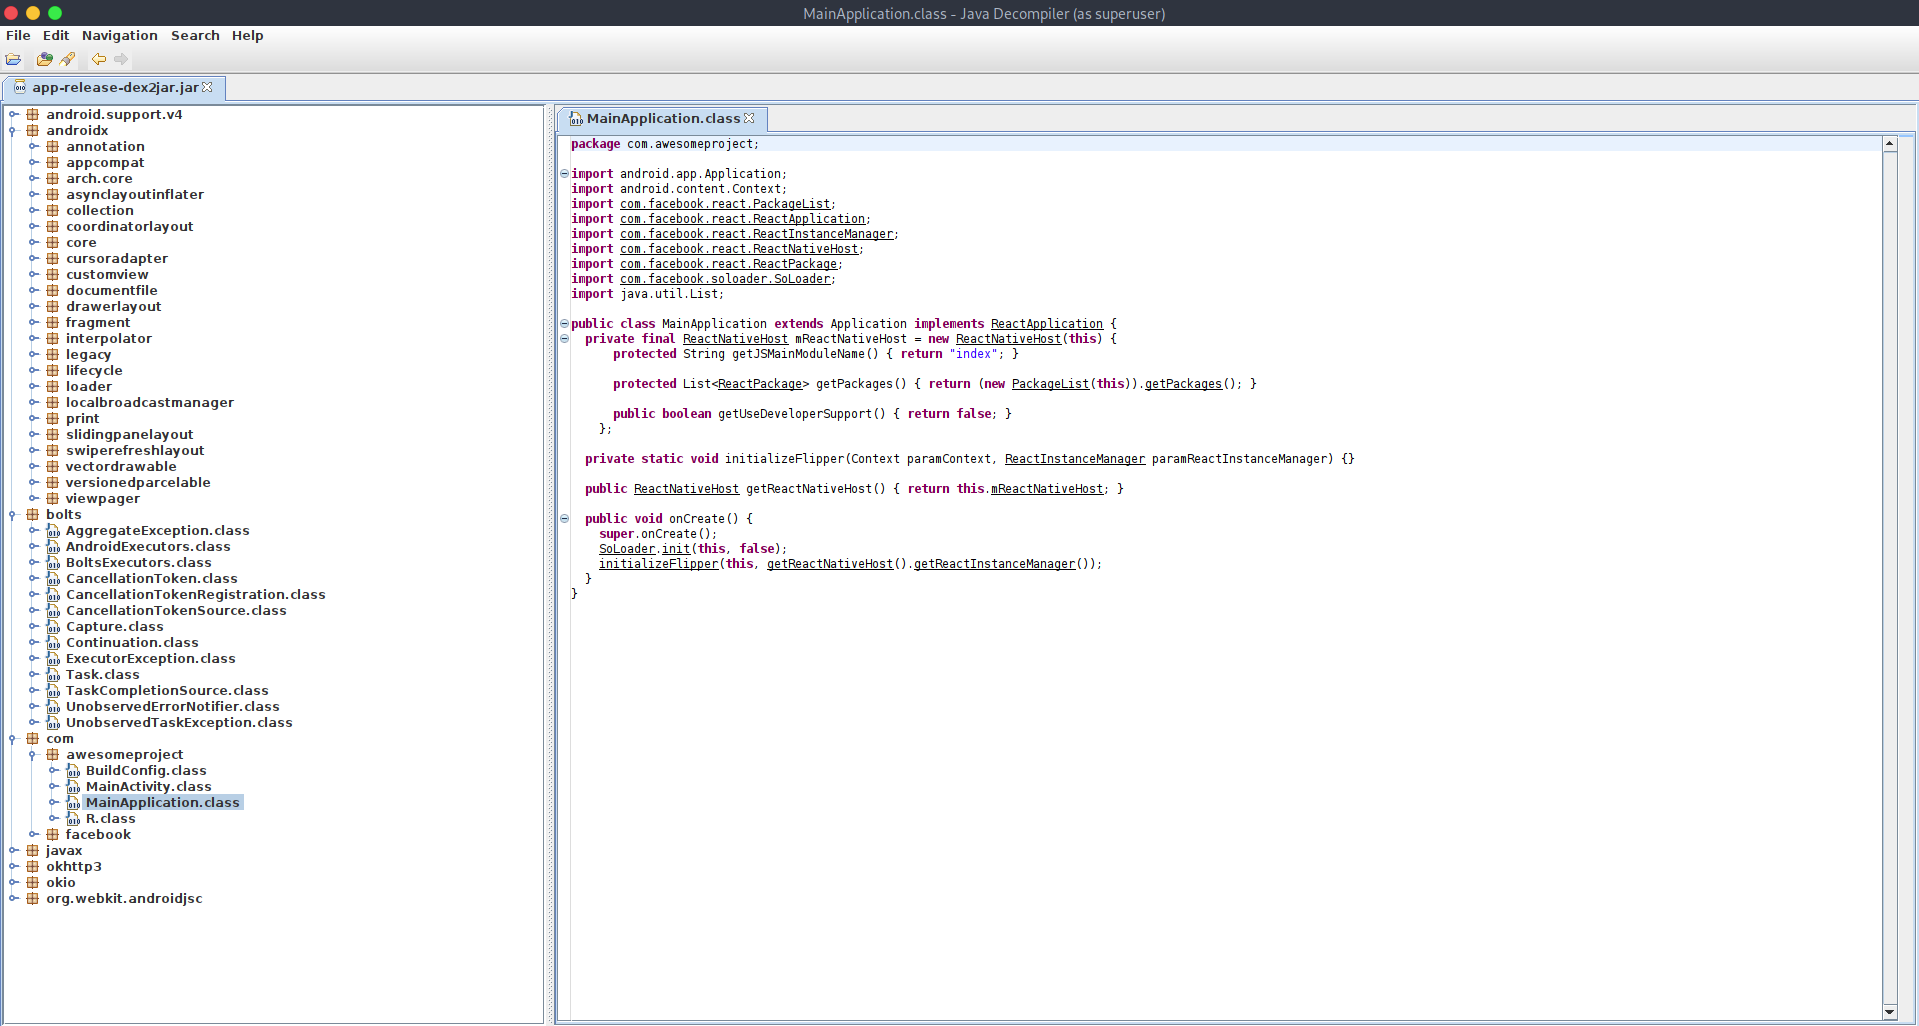Image resolution: width=1919 pixels, height=1026 pixels.
Task: Click the Back navigation arrow icon
Action: (98, 59)
